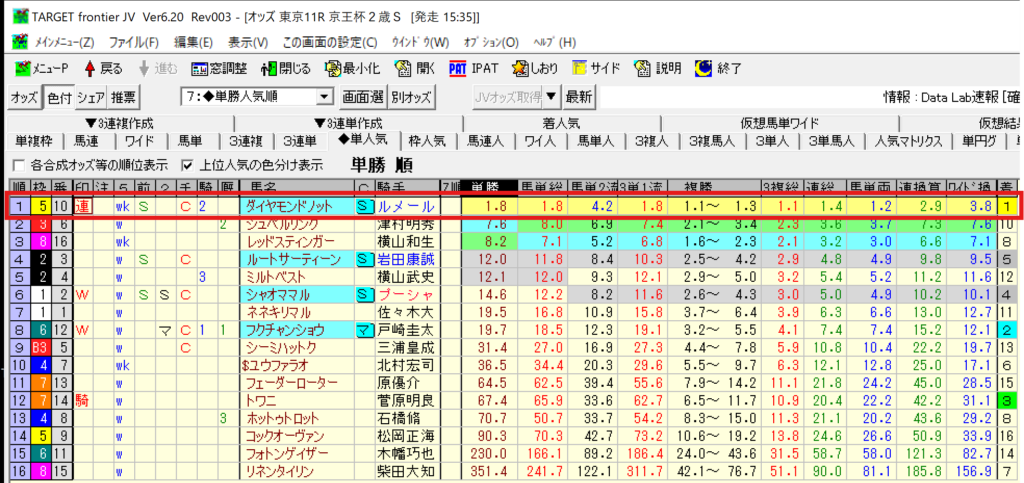Image resolution: width=1024 pixels, height=483 pixels.
Task: Click the 別オッズ button
Action: [411, 97]
